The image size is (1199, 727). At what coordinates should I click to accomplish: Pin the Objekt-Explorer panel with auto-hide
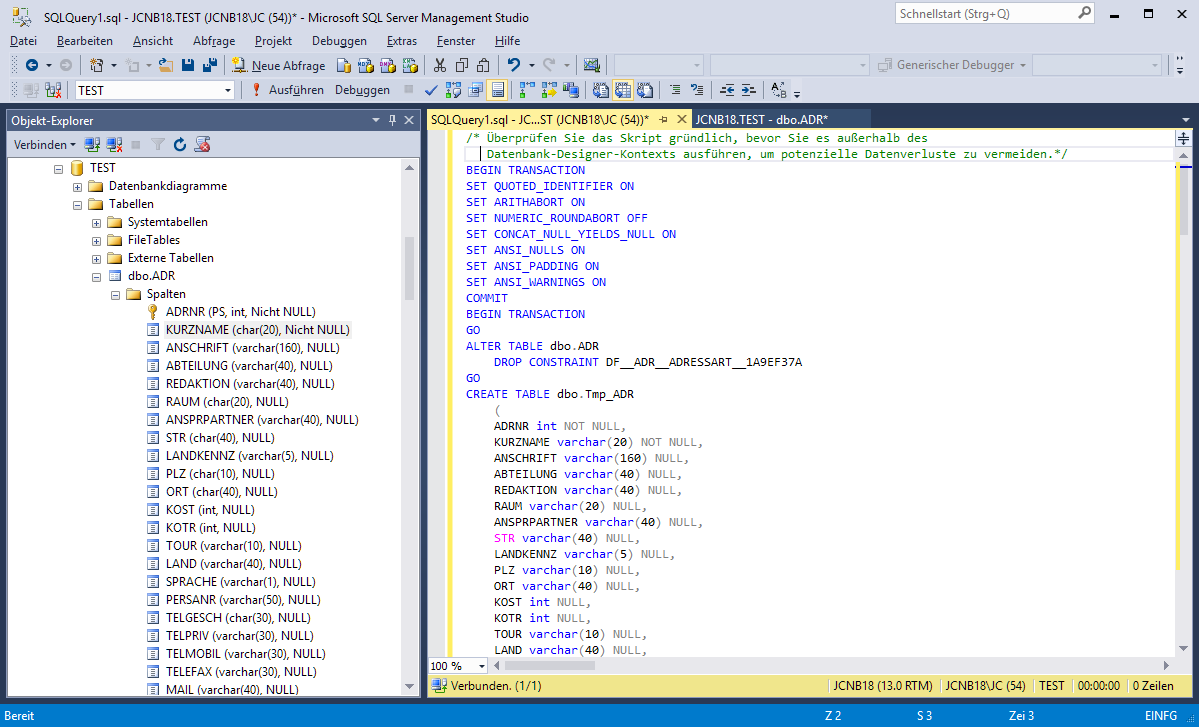(391, 120)
